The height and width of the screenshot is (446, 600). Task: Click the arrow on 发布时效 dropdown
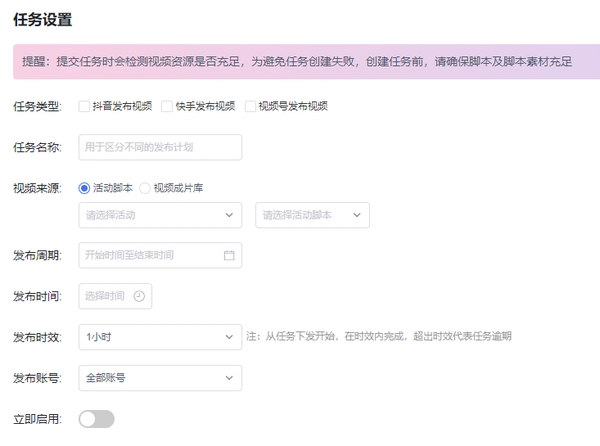coord(229,337)
